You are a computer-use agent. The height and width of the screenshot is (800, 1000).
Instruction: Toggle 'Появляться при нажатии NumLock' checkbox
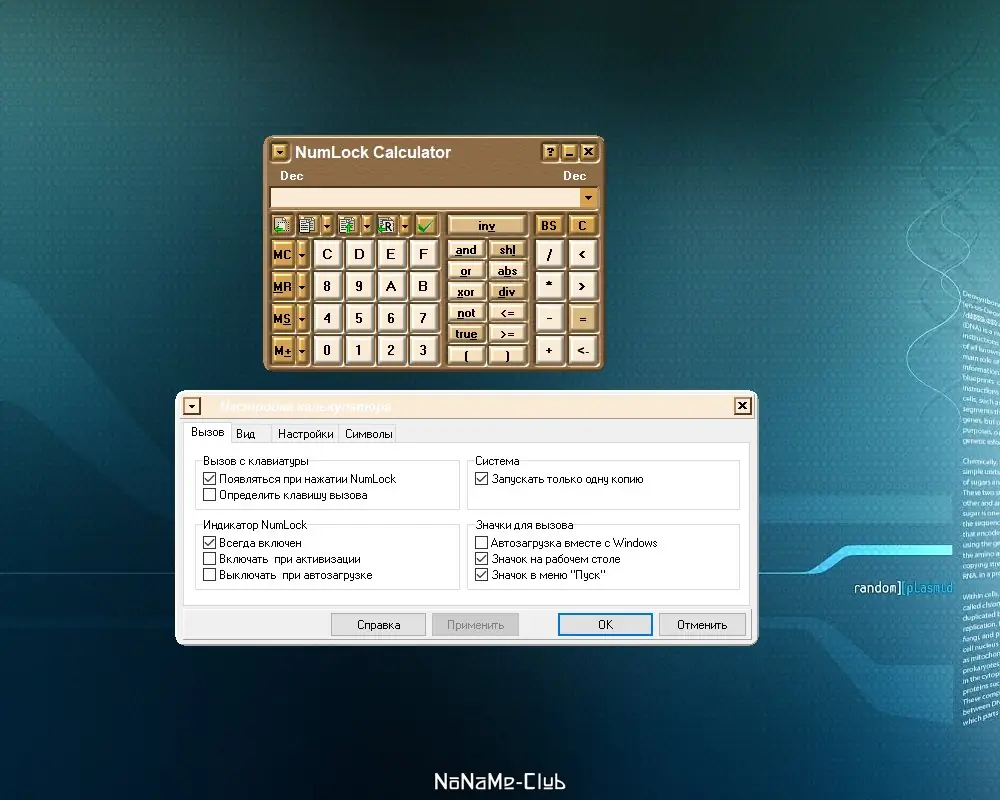point(209,478)
